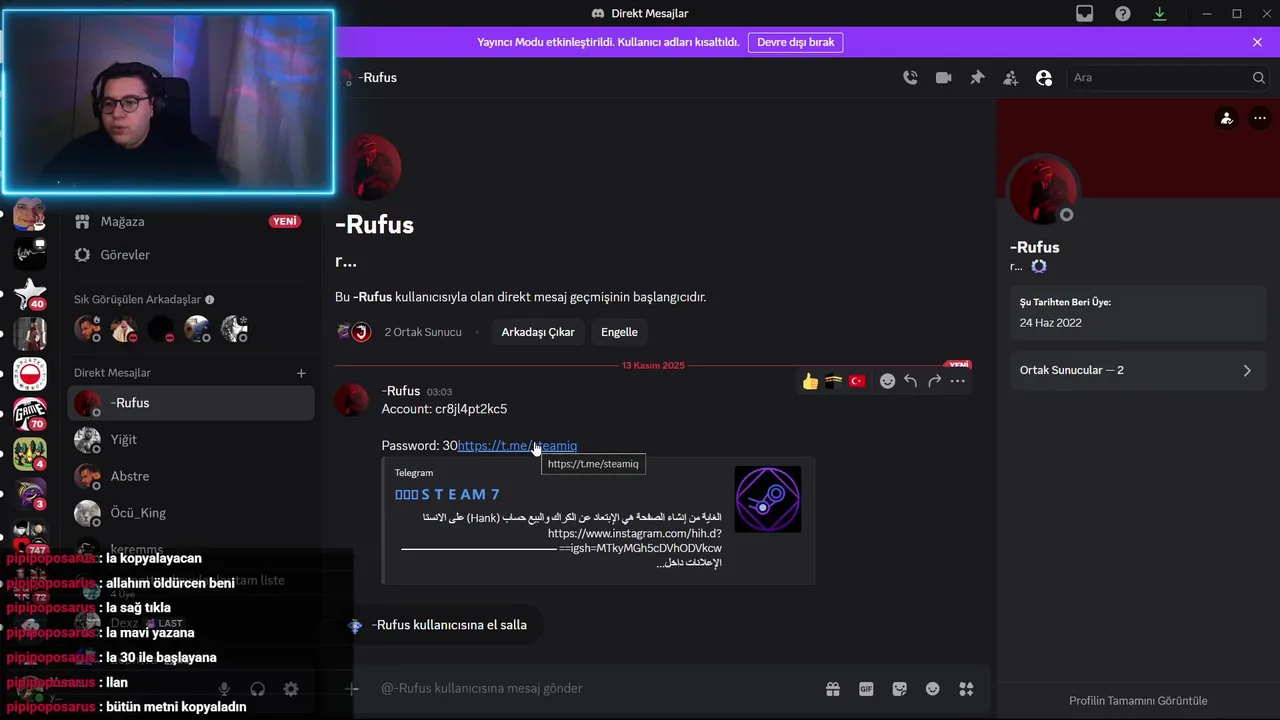Screen dimensions: 1280x720
Task: Open Görevler in the sidebar
Action: click(188, 255)
